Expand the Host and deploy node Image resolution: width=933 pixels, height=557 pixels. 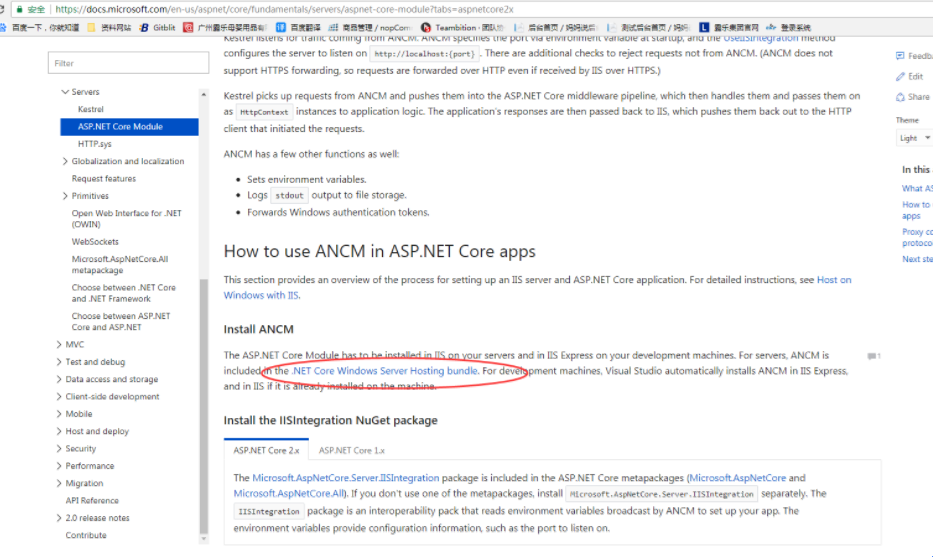pos(58,431)
